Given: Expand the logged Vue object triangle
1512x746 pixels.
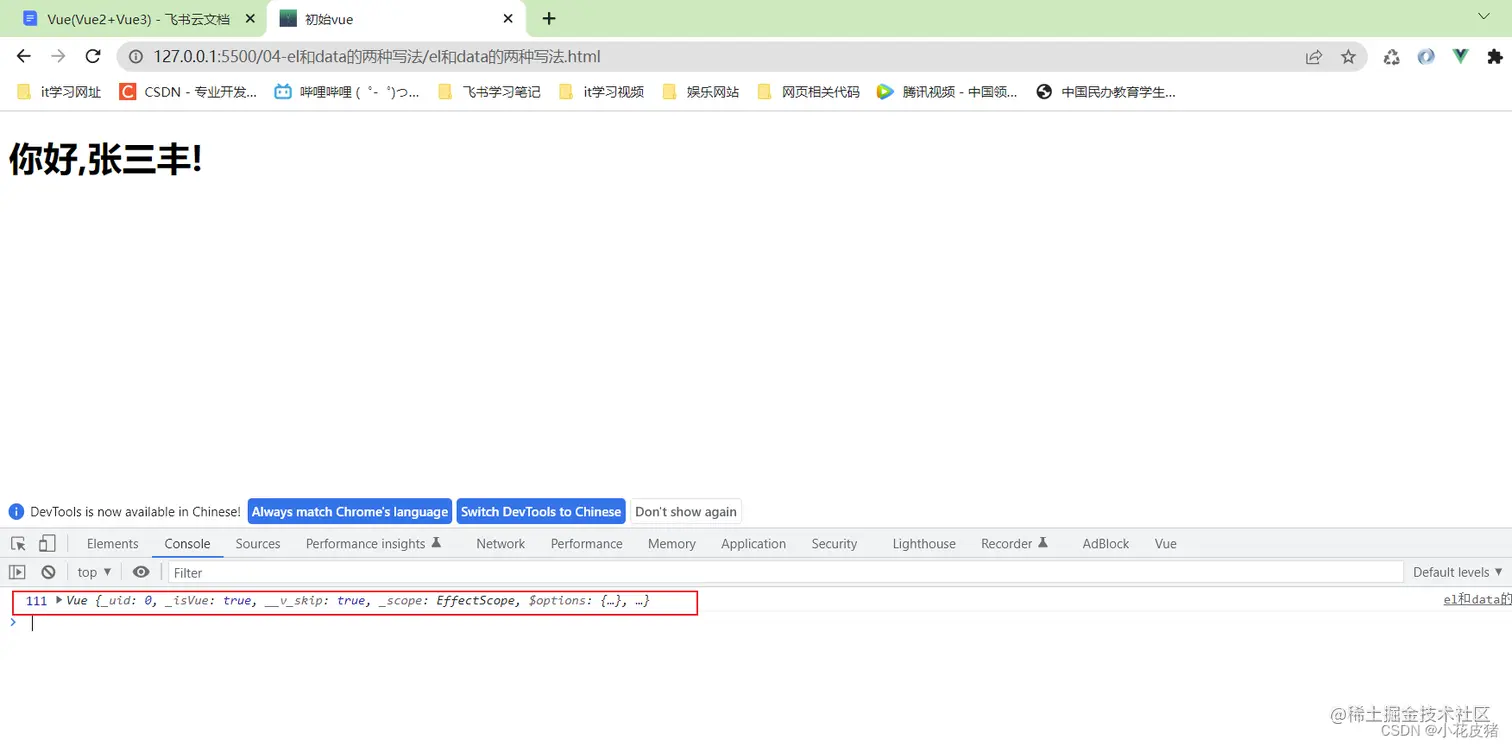Looking at the screenshot, I should click(x=59, y=600).
